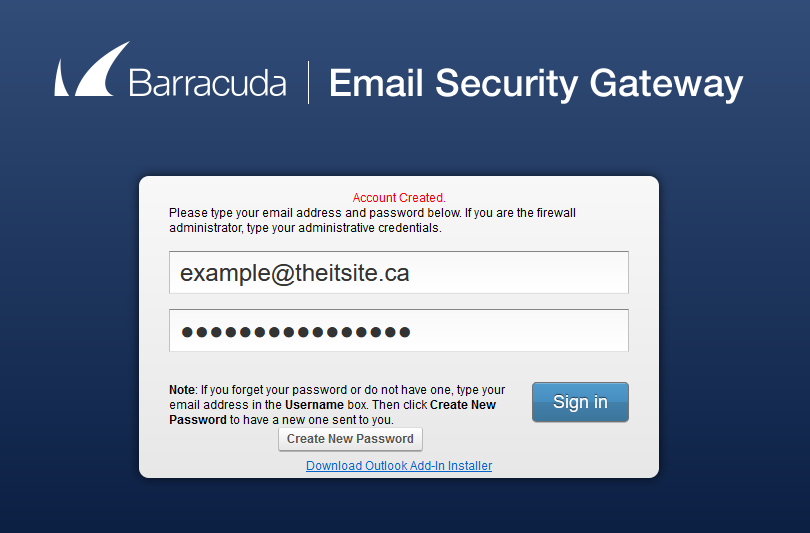This screenshot has width=810, height=533.
Task: Click the Create New Password button
Action: (350, 439)
